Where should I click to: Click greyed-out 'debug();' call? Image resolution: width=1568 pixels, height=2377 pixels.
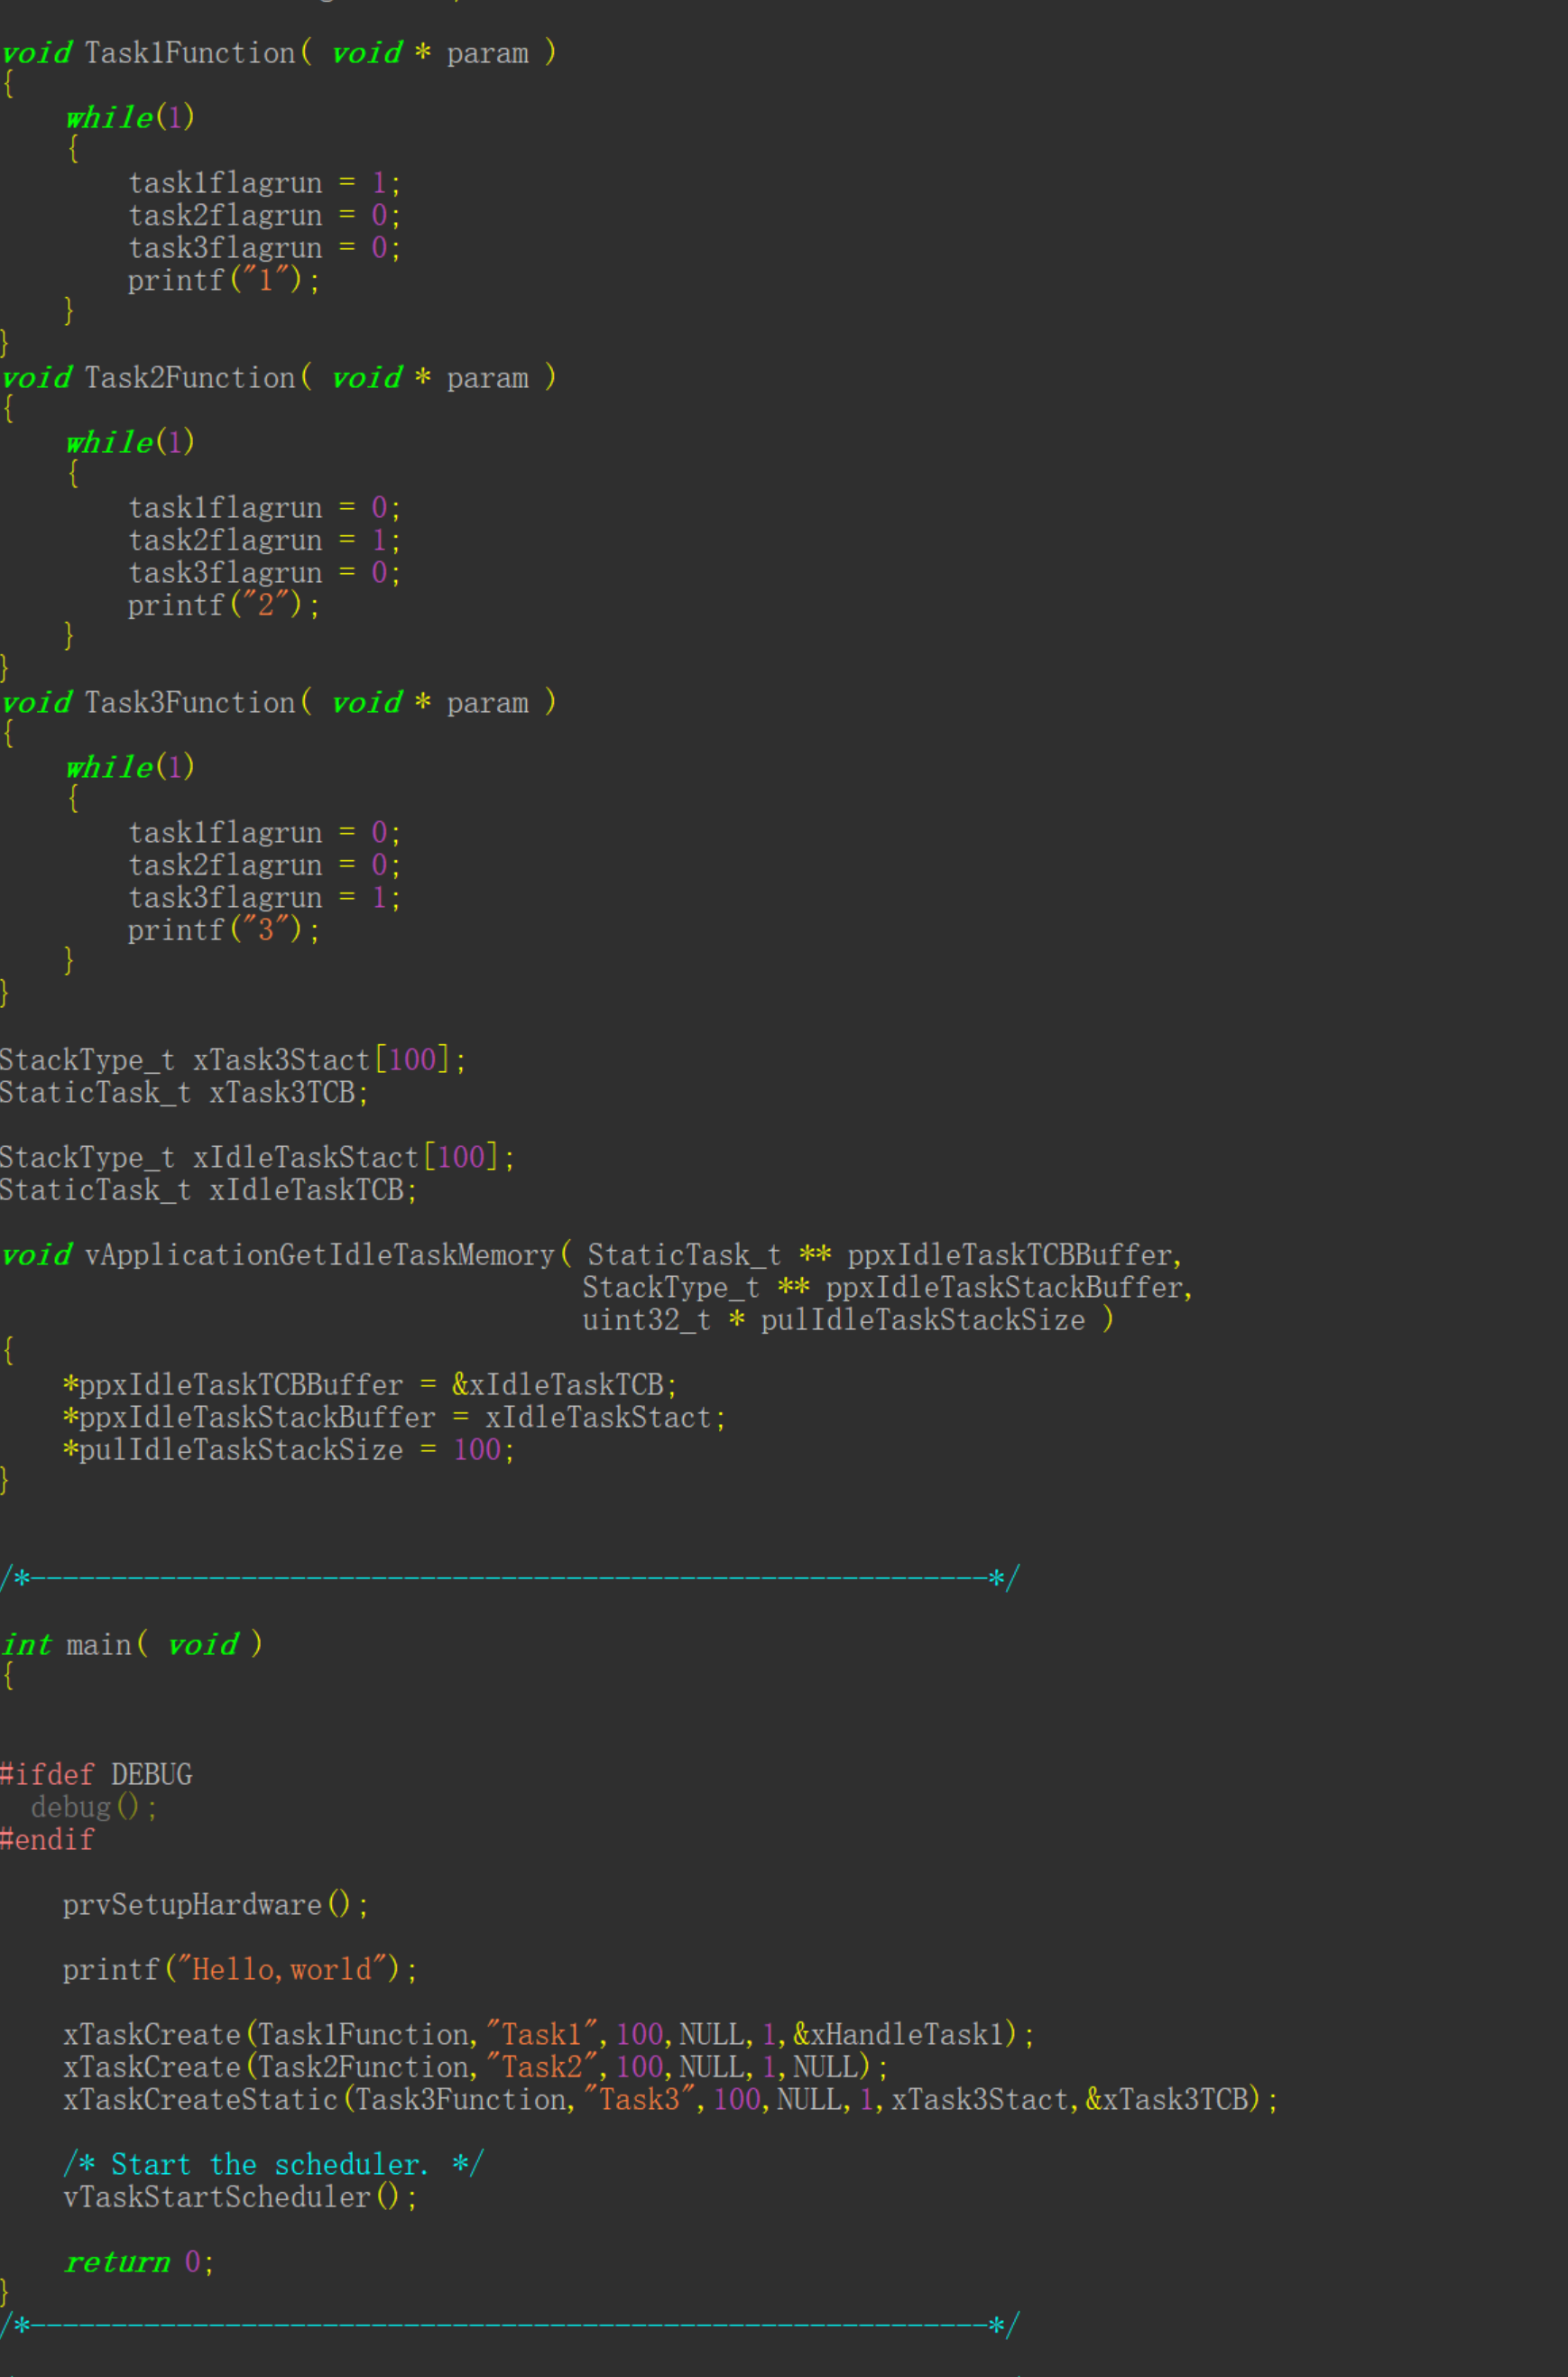coord(94,1807)
